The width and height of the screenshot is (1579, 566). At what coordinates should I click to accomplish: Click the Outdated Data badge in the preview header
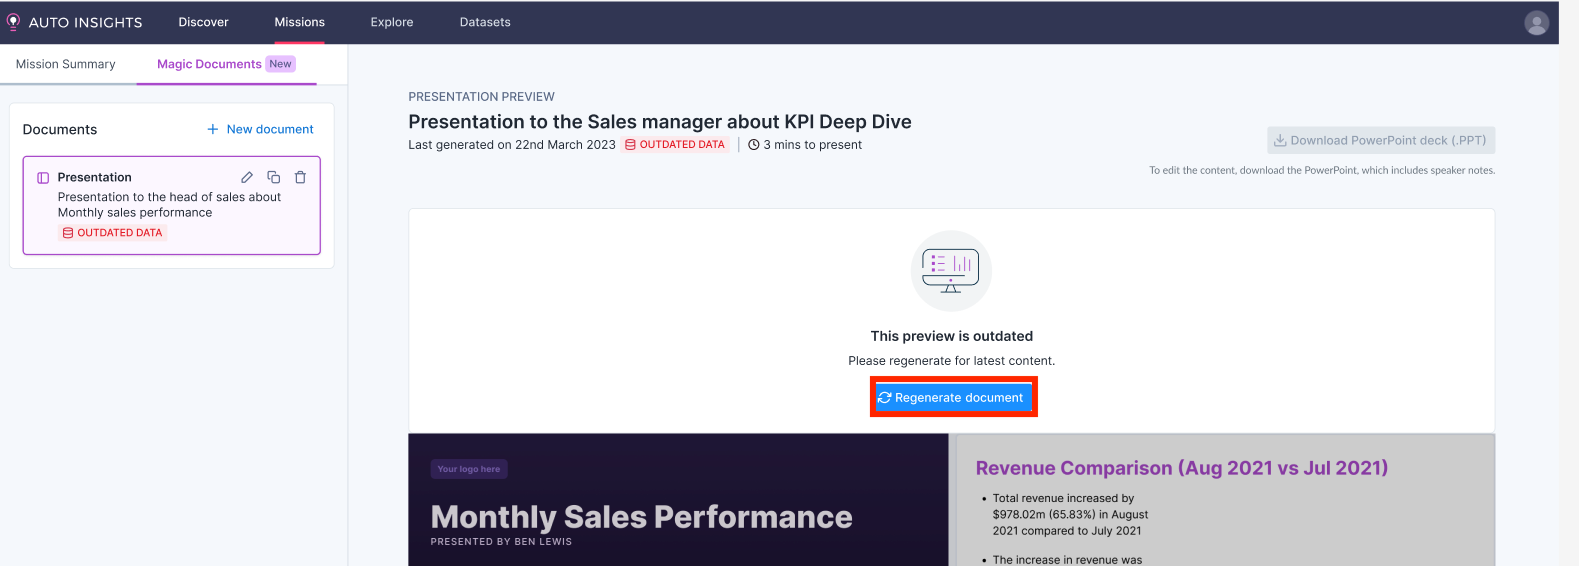tap(675, 145)
